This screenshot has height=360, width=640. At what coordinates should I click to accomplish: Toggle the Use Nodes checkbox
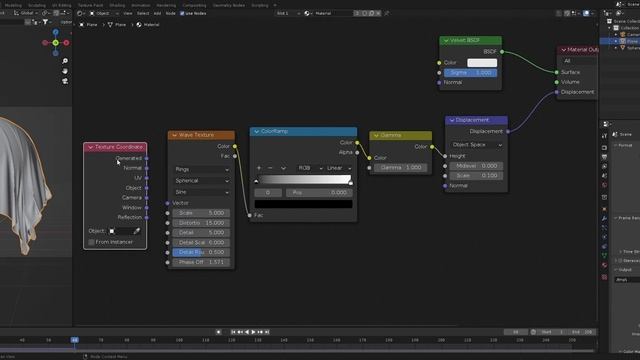pyautogui.click(x=182, y=13)
